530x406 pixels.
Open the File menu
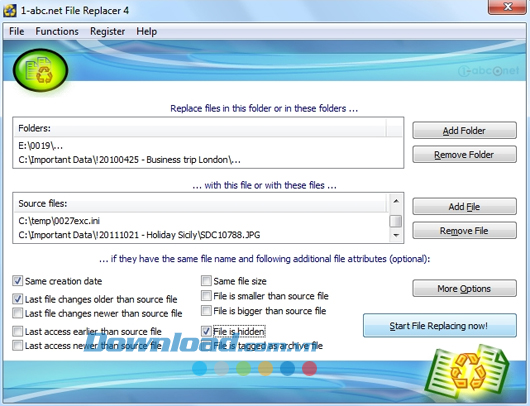pyautogui.click(x=17, y=31)
